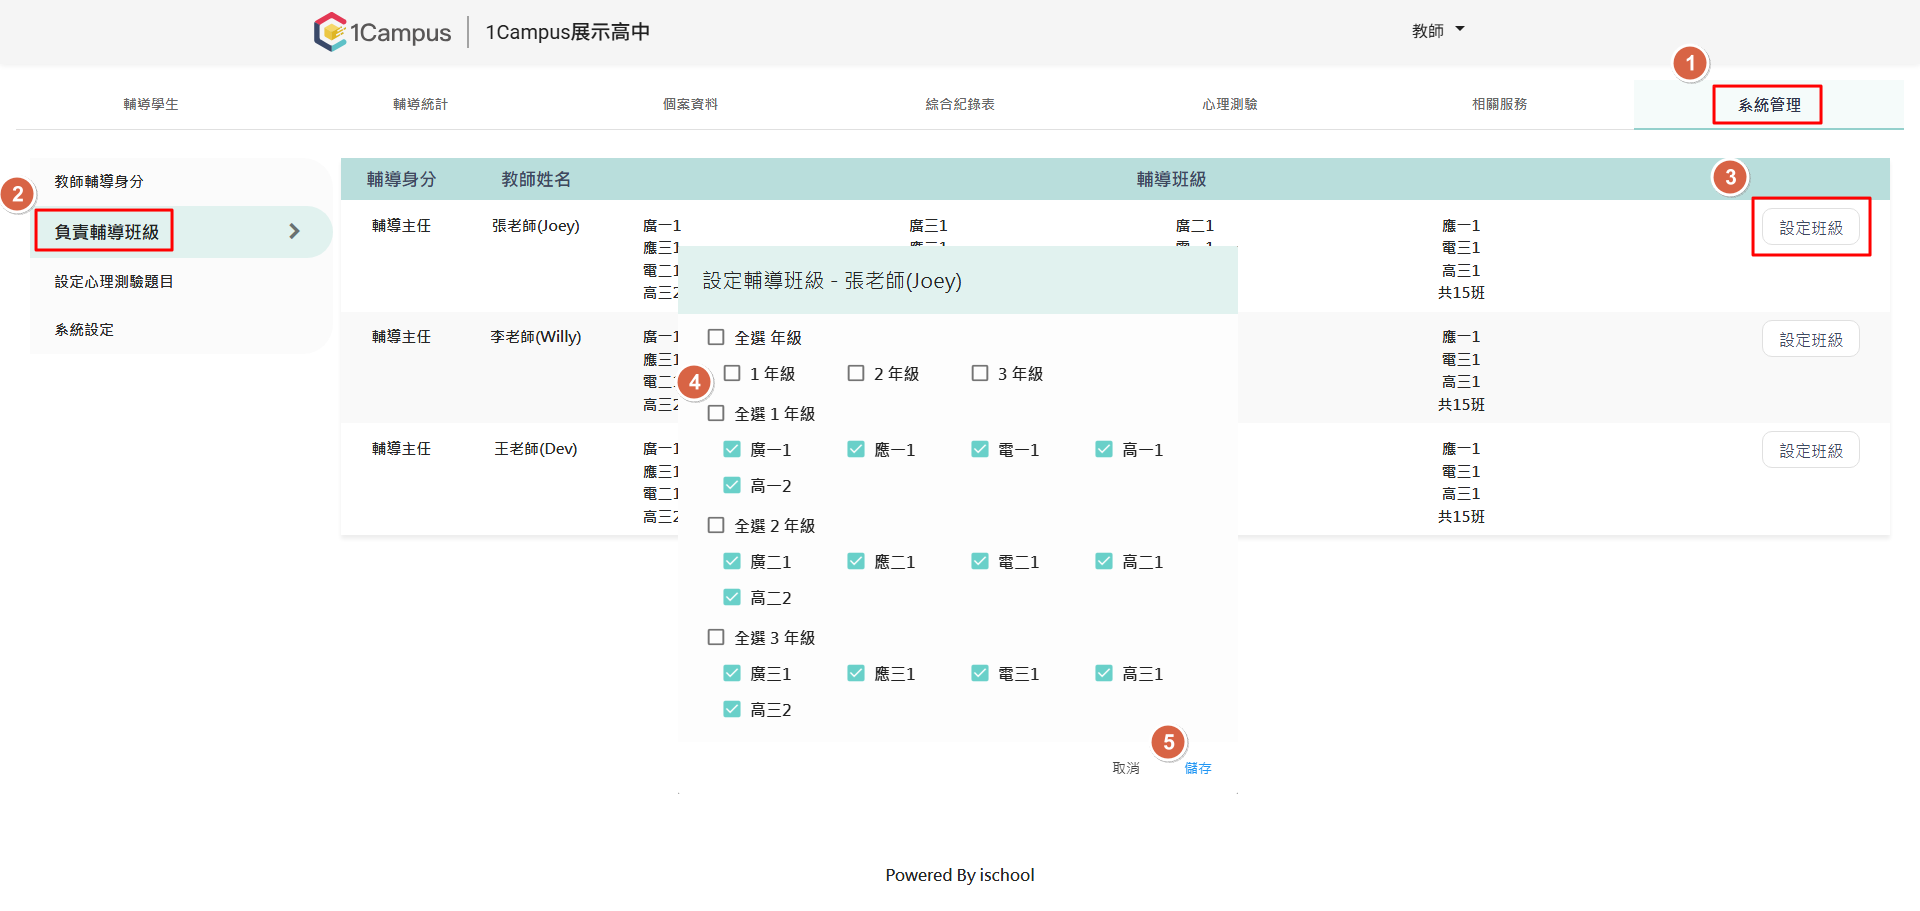Image resolution: width=1920 pixels, height=911 pixels.
Task: Click 設定班級 for 張老師(Joey)
Action: click(1811, 228)
